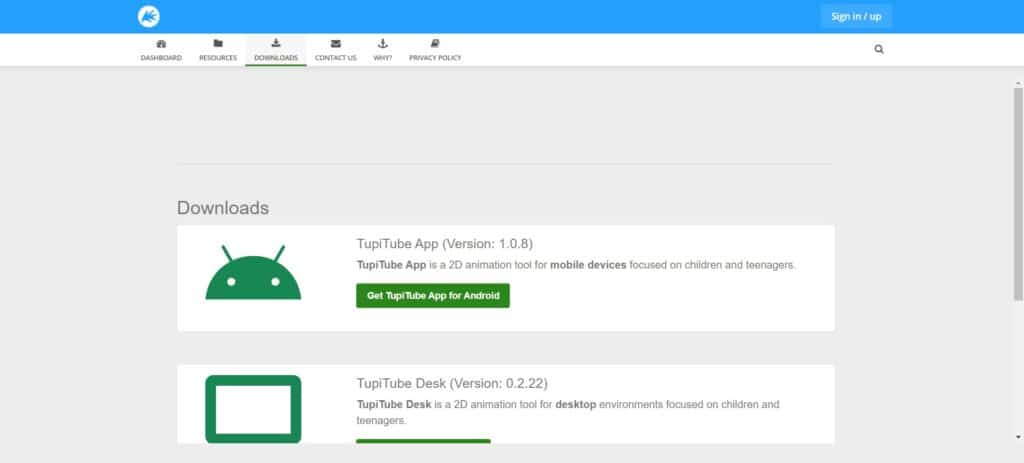Open the DASHBOARD menu label
This screenshot has width=1024, height=463.
tap(161, 58)
